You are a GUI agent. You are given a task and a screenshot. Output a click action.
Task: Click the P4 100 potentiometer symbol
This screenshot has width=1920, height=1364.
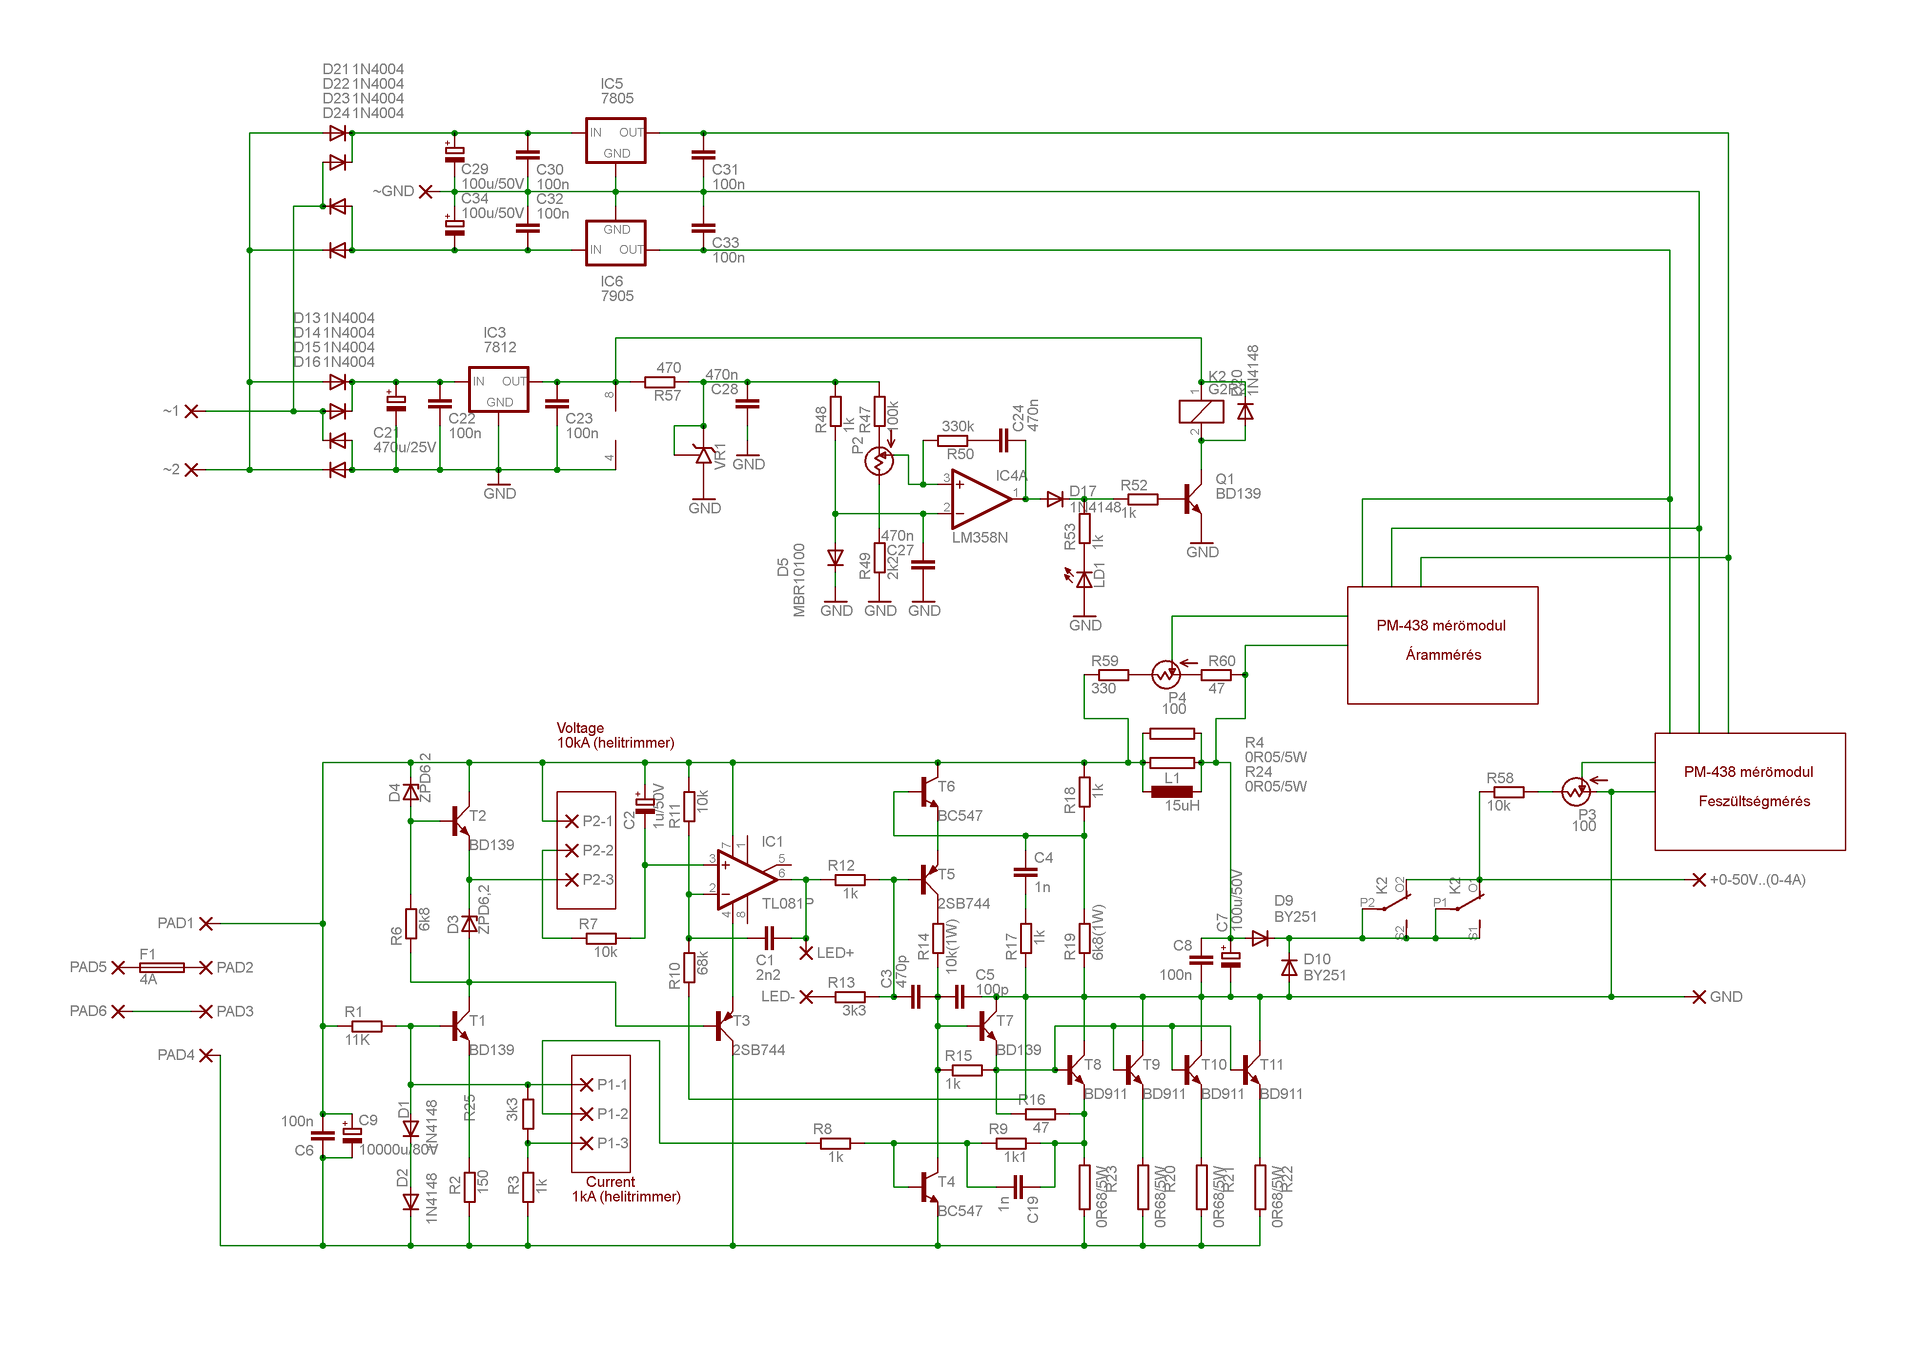[1165, 674]
